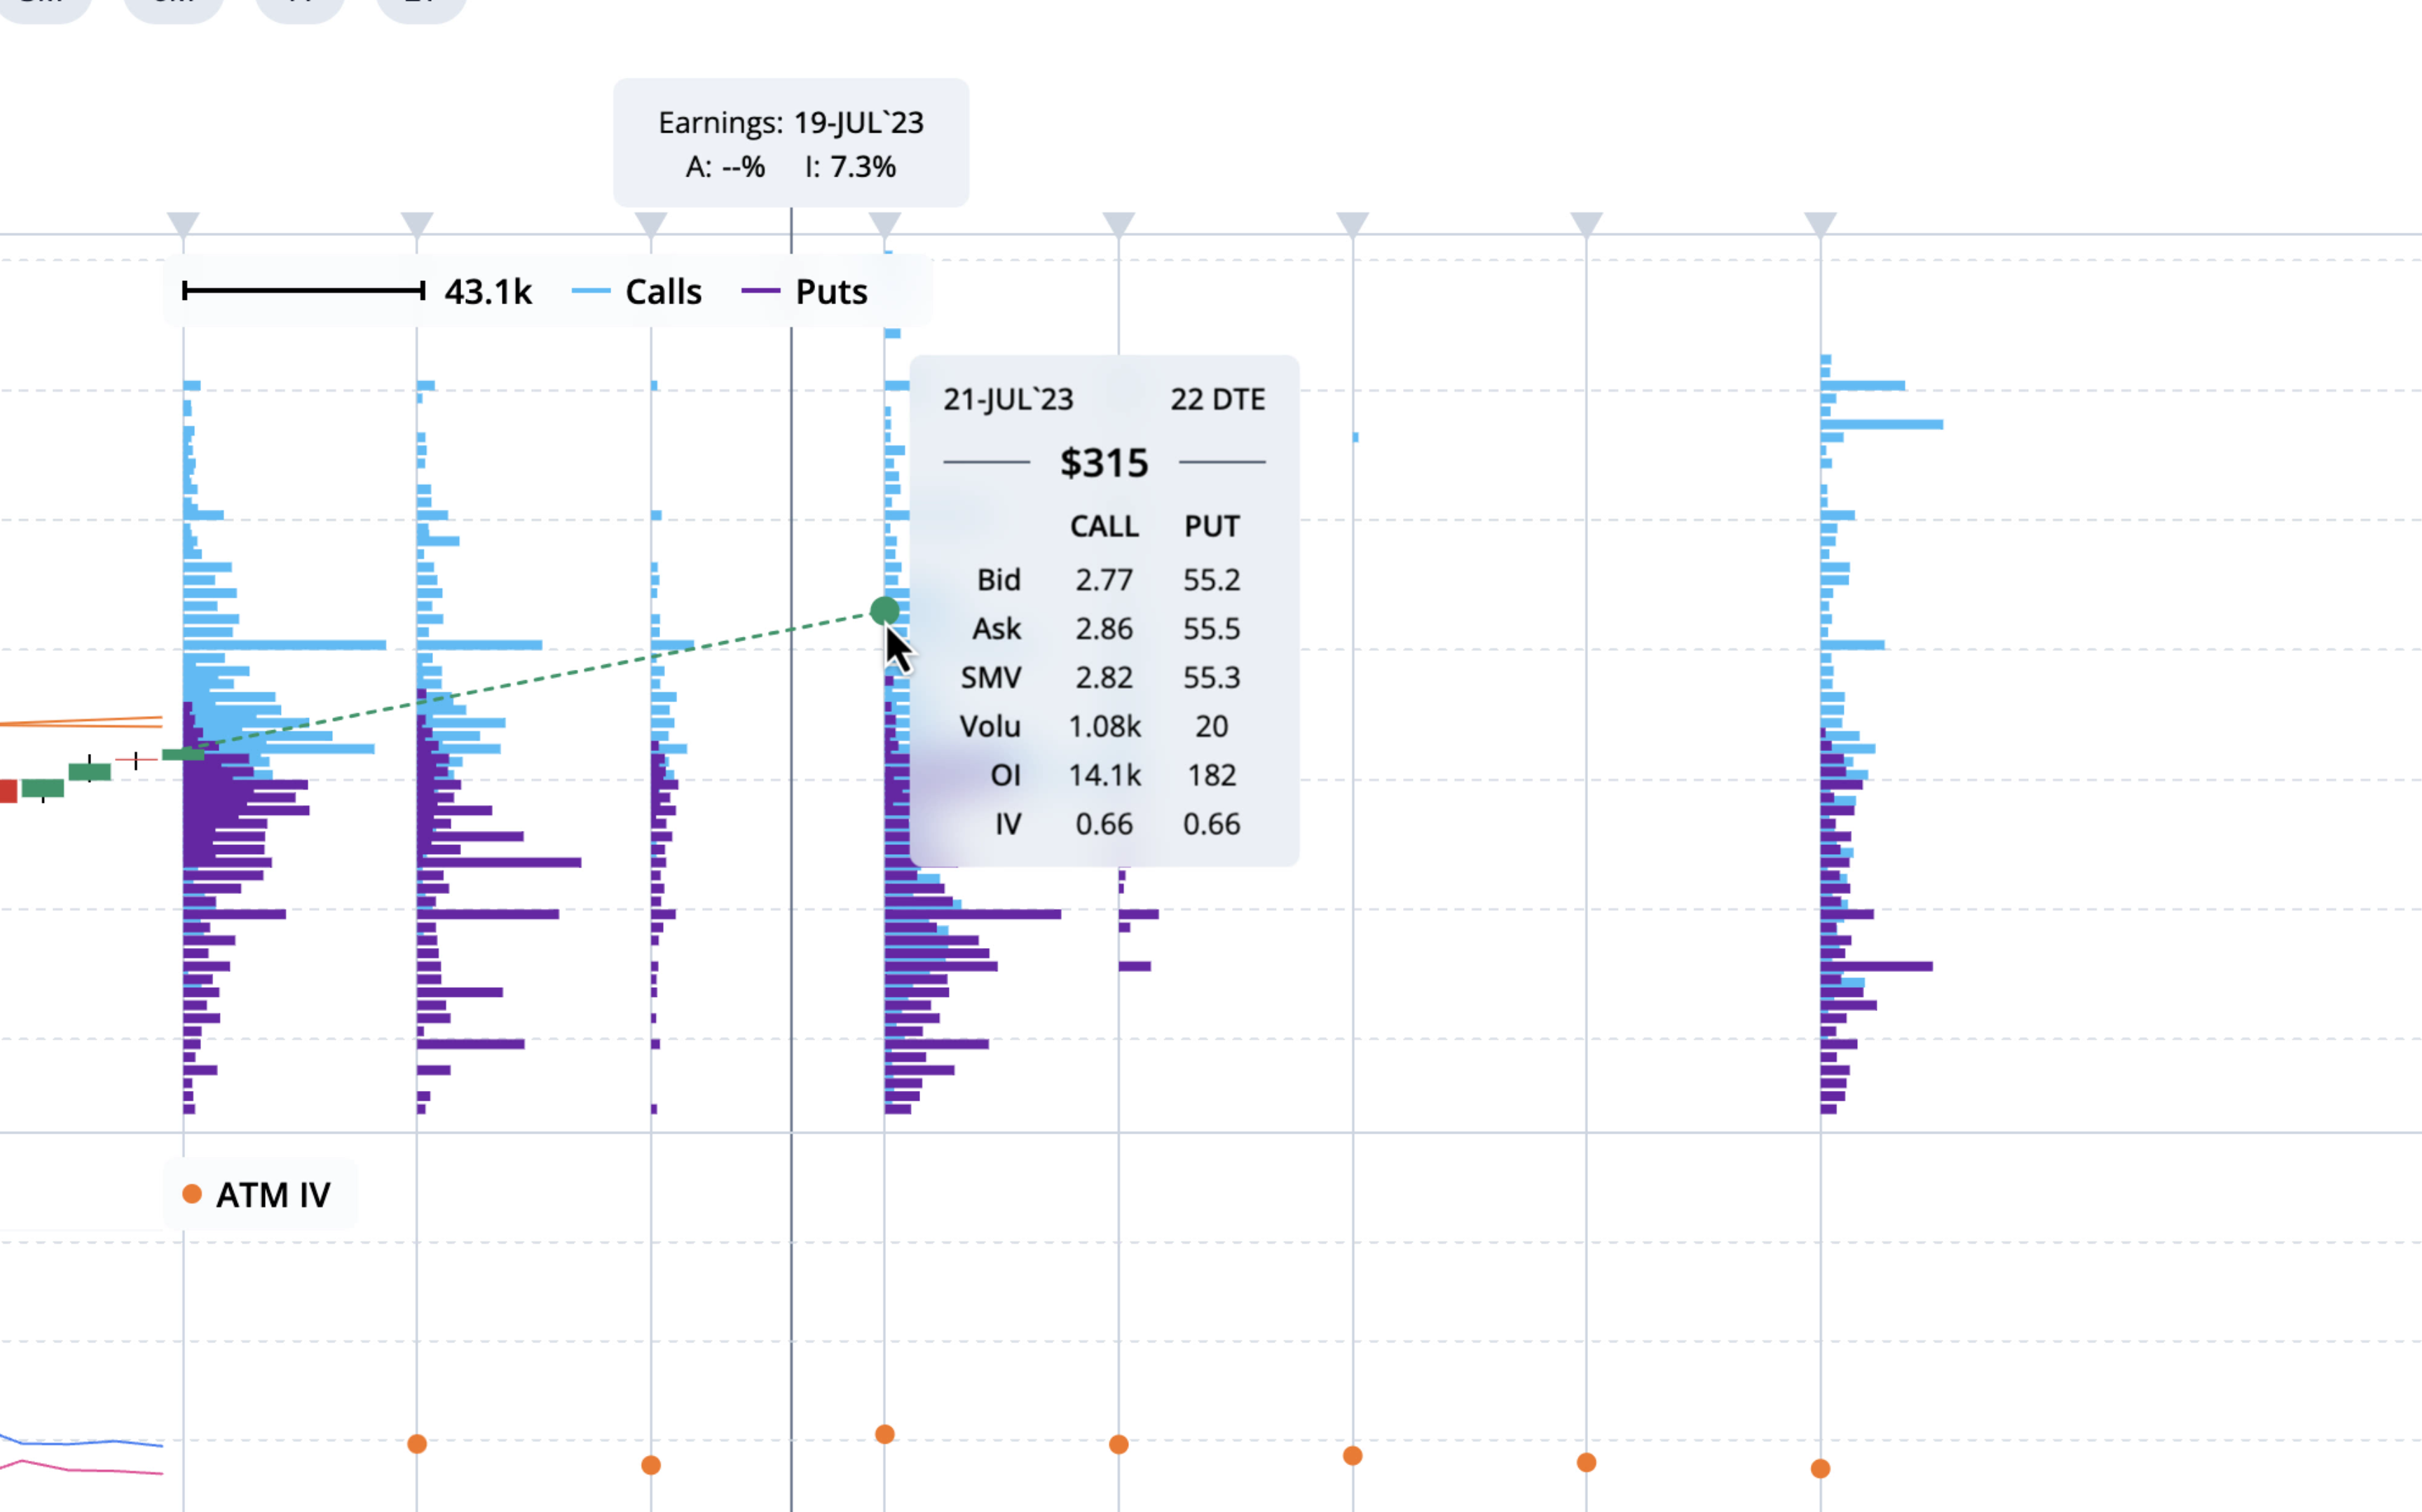Viewport: 2422px width, 1512px height.
Task: Click the rightmost gray expiration triangle
Action: coord(1822,220)
